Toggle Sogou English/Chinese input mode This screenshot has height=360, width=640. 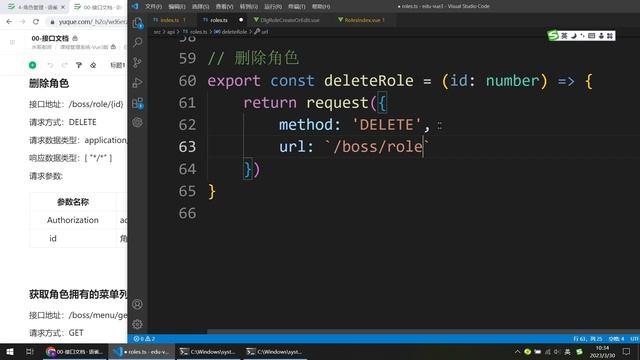pyautogui.click(x=564, y=36)
